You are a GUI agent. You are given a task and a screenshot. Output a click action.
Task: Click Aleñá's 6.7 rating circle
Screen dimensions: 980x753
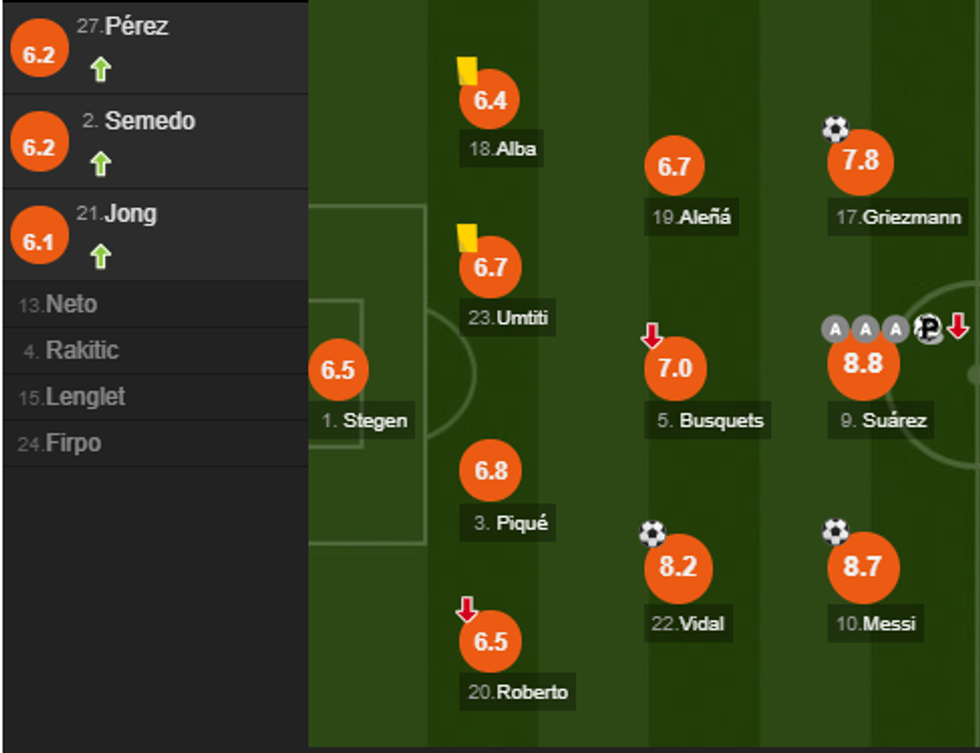coord(674,166)
